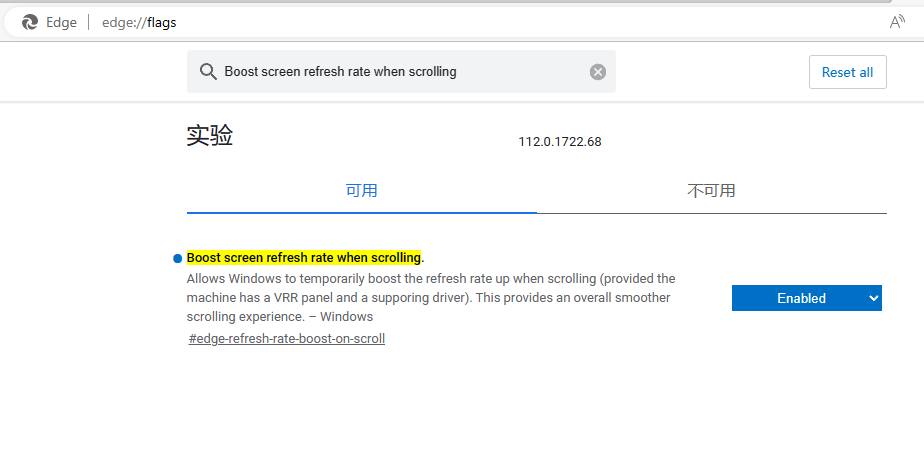Image resolution: width=924 pixels, height=475 pixels.
Task: Click the Edge label next to the logo
Action: click(x=61, y=22)
